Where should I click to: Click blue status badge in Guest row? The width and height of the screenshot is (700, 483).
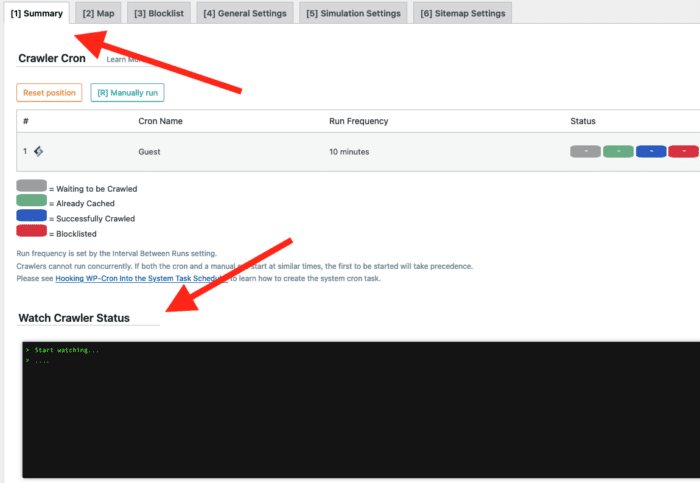[651, 151]
